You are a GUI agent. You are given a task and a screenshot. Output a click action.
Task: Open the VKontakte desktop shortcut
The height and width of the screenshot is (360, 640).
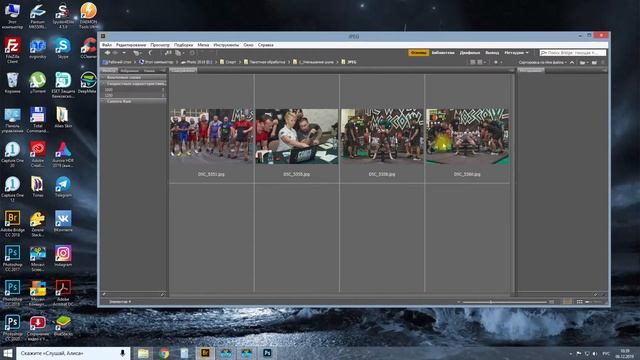tap(63, 221)
